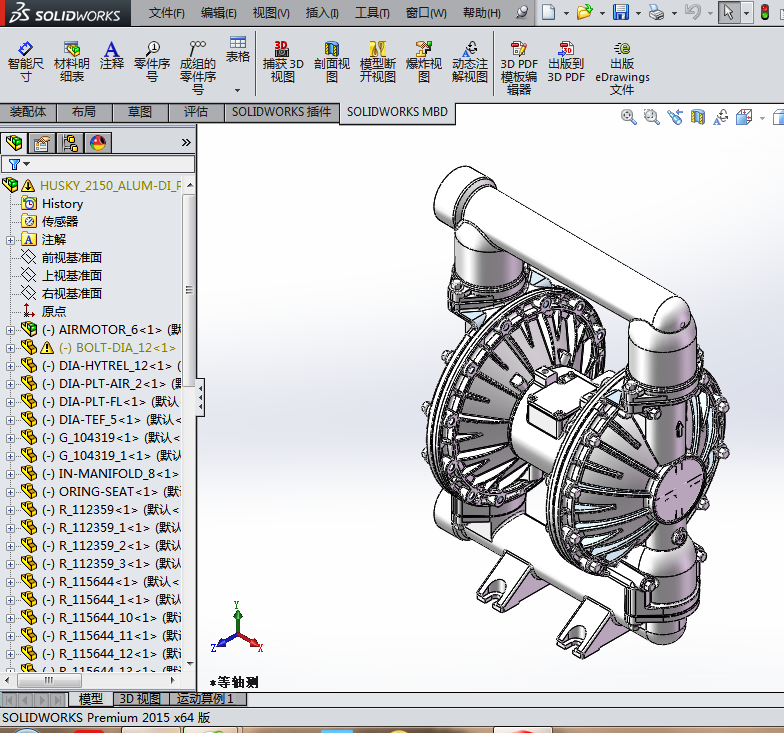Switch to the 草图 ribbon tab
The width and height of the screenshot is (784, 733).
pos(140,112)
